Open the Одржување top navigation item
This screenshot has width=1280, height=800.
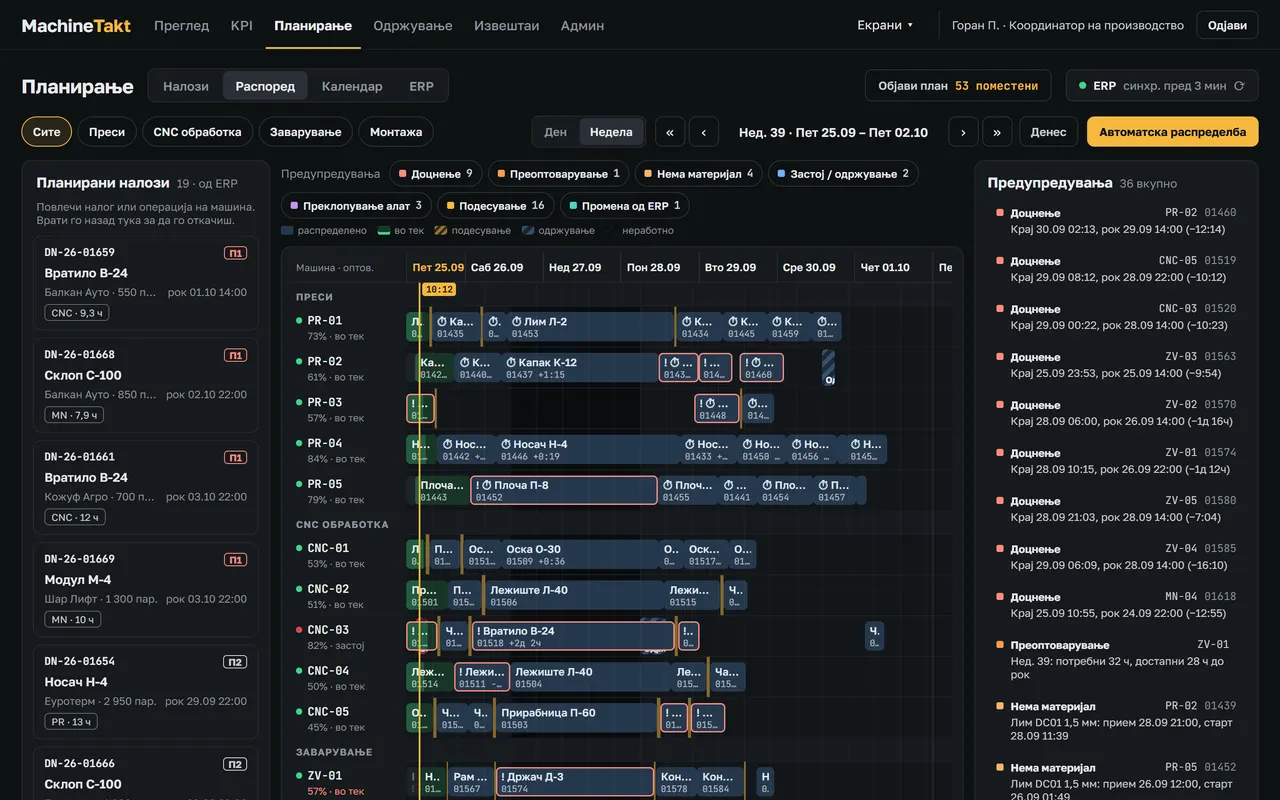pos(413,25)
